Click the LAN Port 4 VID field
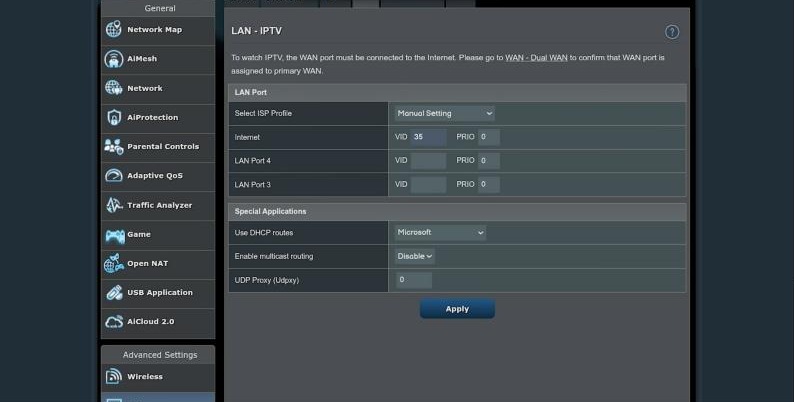The height and width of the screenshot is (402, 794). 428,160
